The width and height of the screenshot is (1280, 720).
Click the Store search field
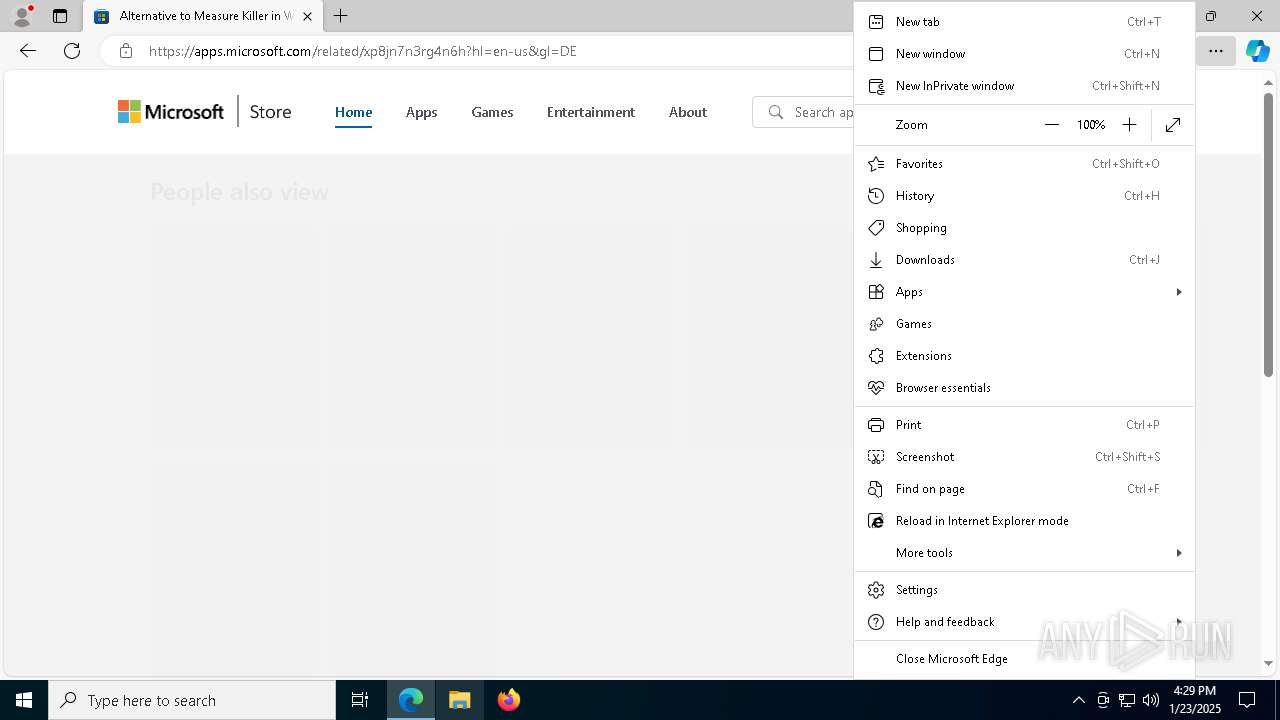coord(803,112)
